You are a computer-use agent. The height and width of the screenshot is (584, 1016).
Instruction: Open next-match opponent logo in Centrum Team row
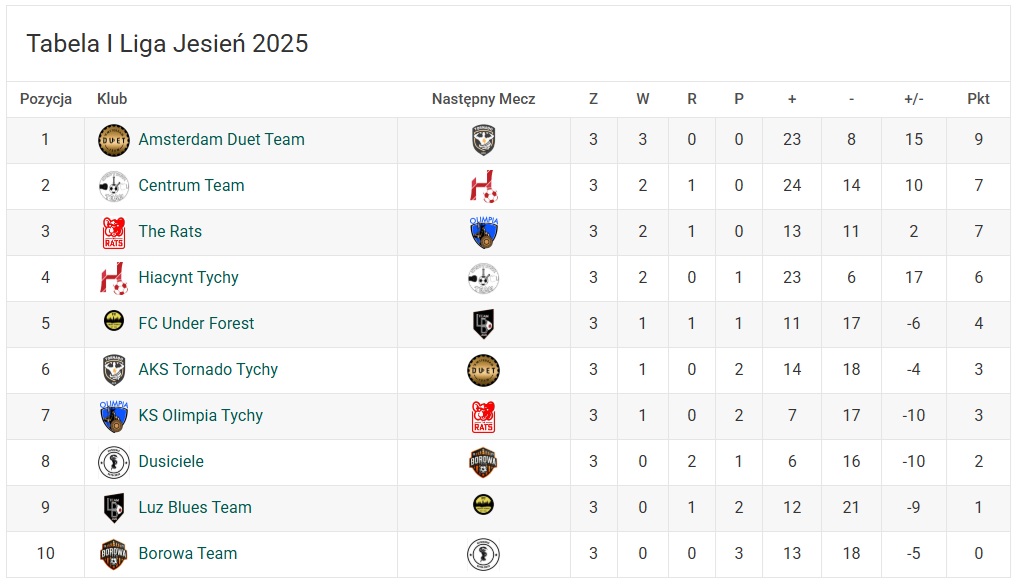483,186
